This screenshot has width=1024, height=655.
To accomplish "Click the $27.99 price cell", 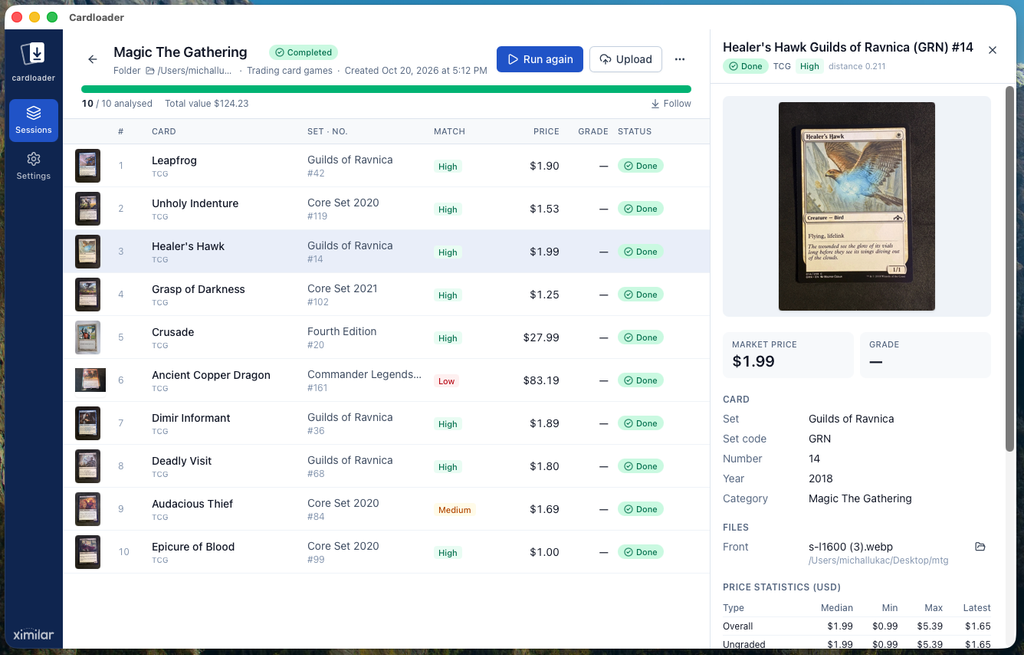I will pyautogui.click(x=541, y=338).
